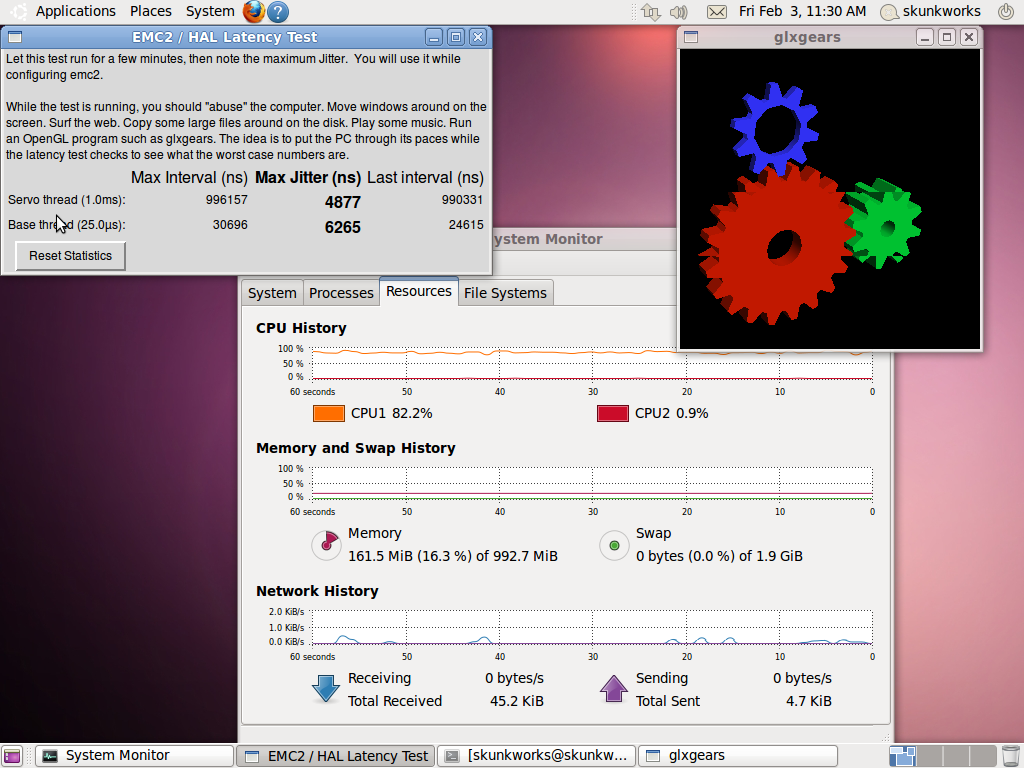The image size is (1024, 768).
Task: Click the skunkworks terminal taskbar button
Action: coord(536,756)
